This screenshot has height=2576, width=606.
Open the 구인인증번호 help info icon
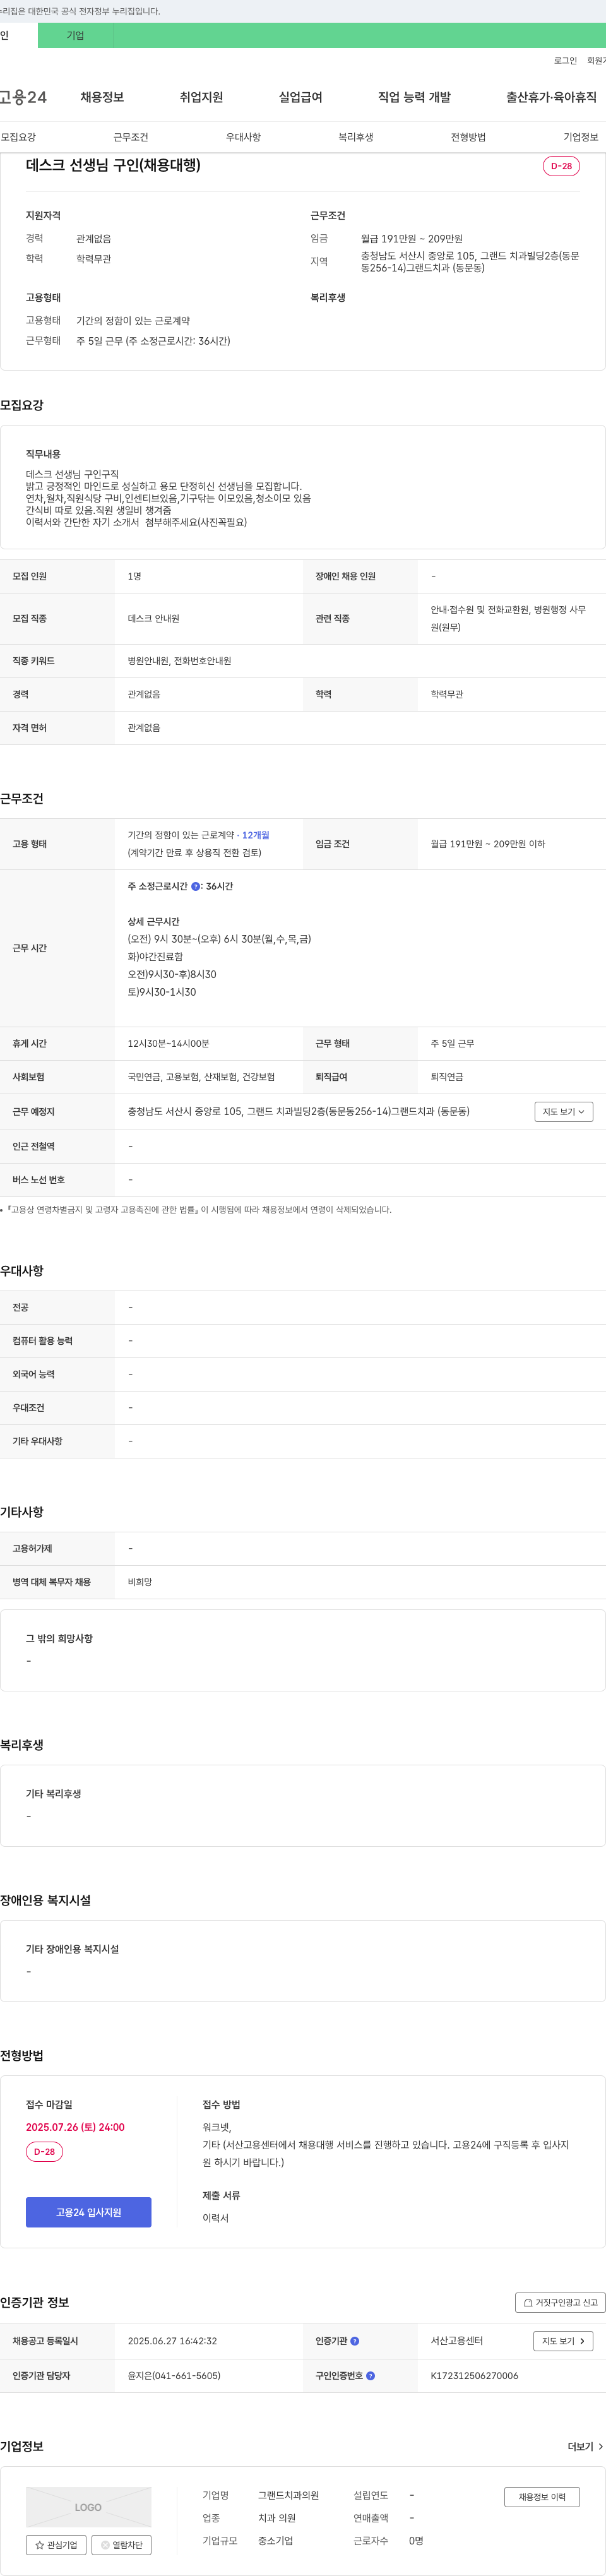(371, 2375)
